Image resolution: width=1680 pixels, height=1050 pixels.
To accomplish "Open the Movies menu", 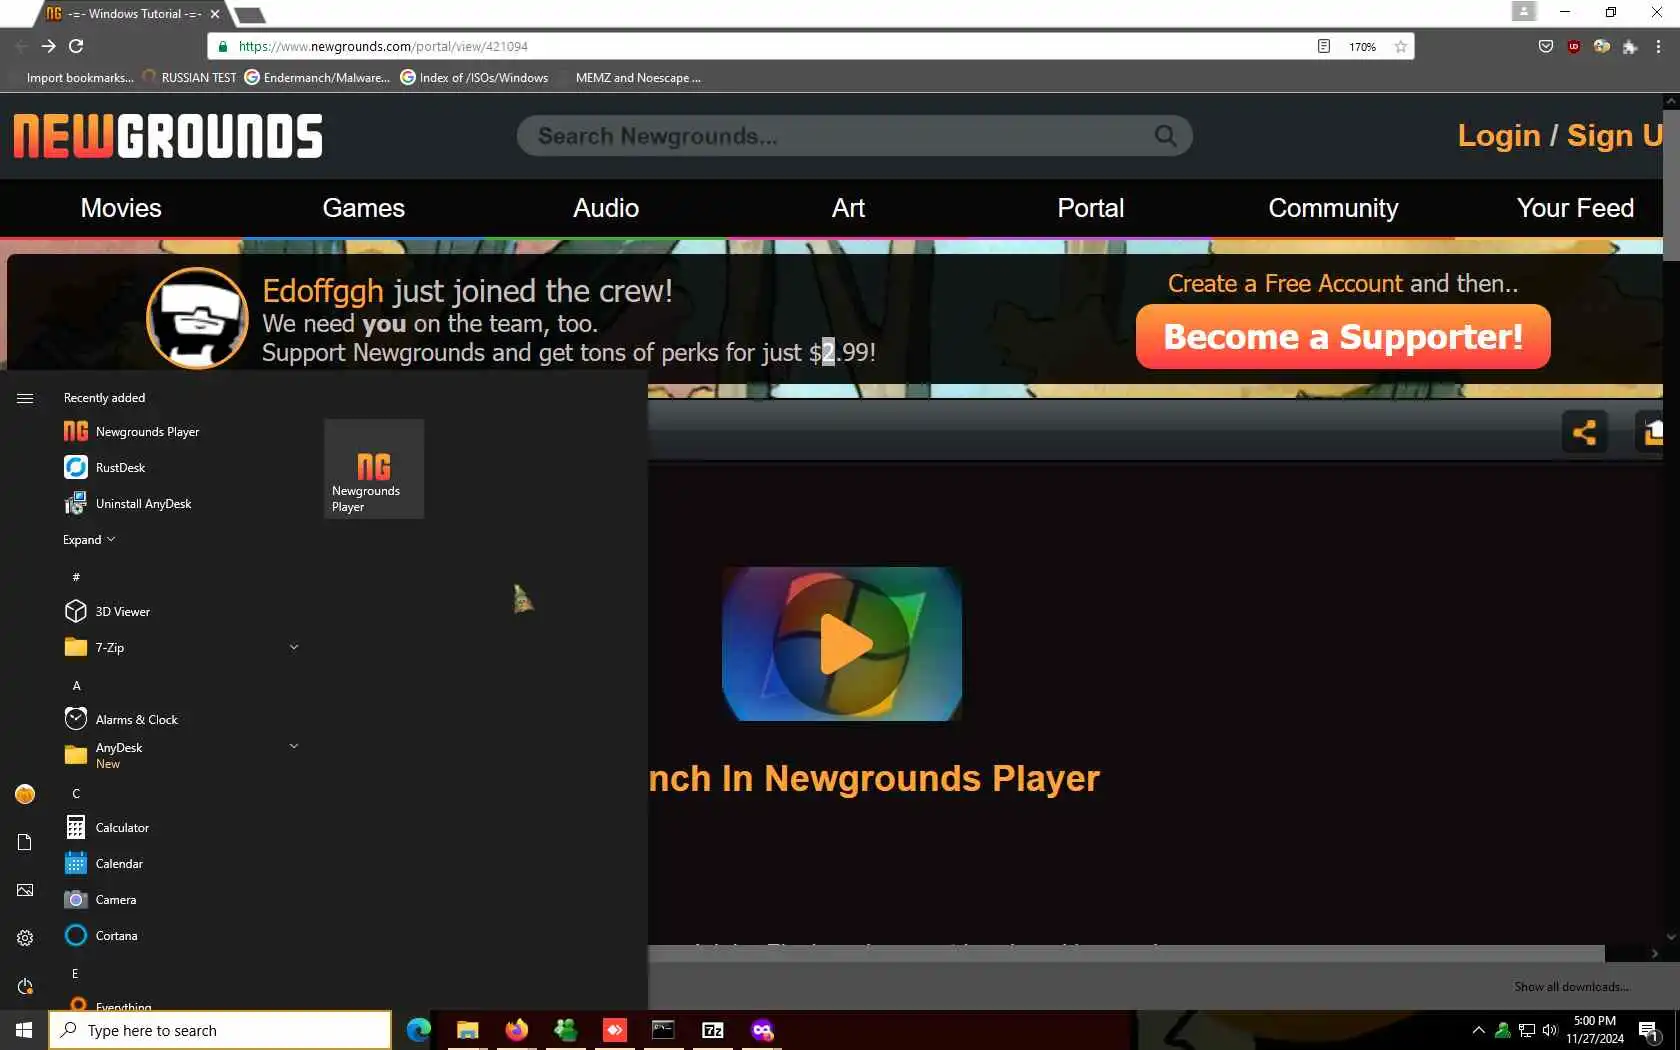I will point(121,208).
